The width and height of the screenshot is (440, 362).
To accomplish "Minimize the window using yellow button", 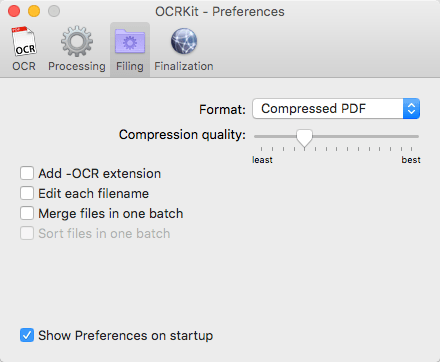I will tap(34, 11).
